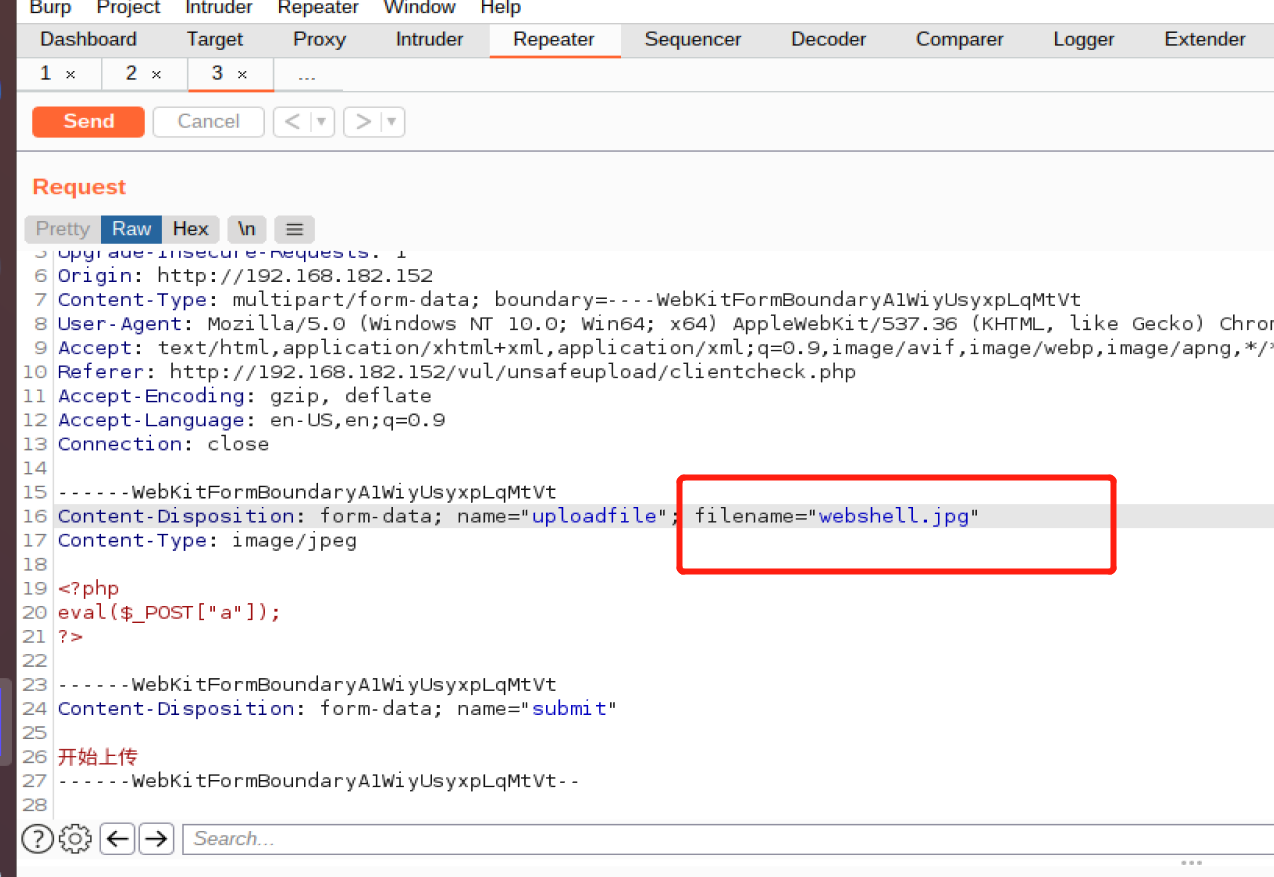The width and height of the screenshot is (1274, 877).
Task: Close Repeater tab 2 with its x
Action: (156, 75)
